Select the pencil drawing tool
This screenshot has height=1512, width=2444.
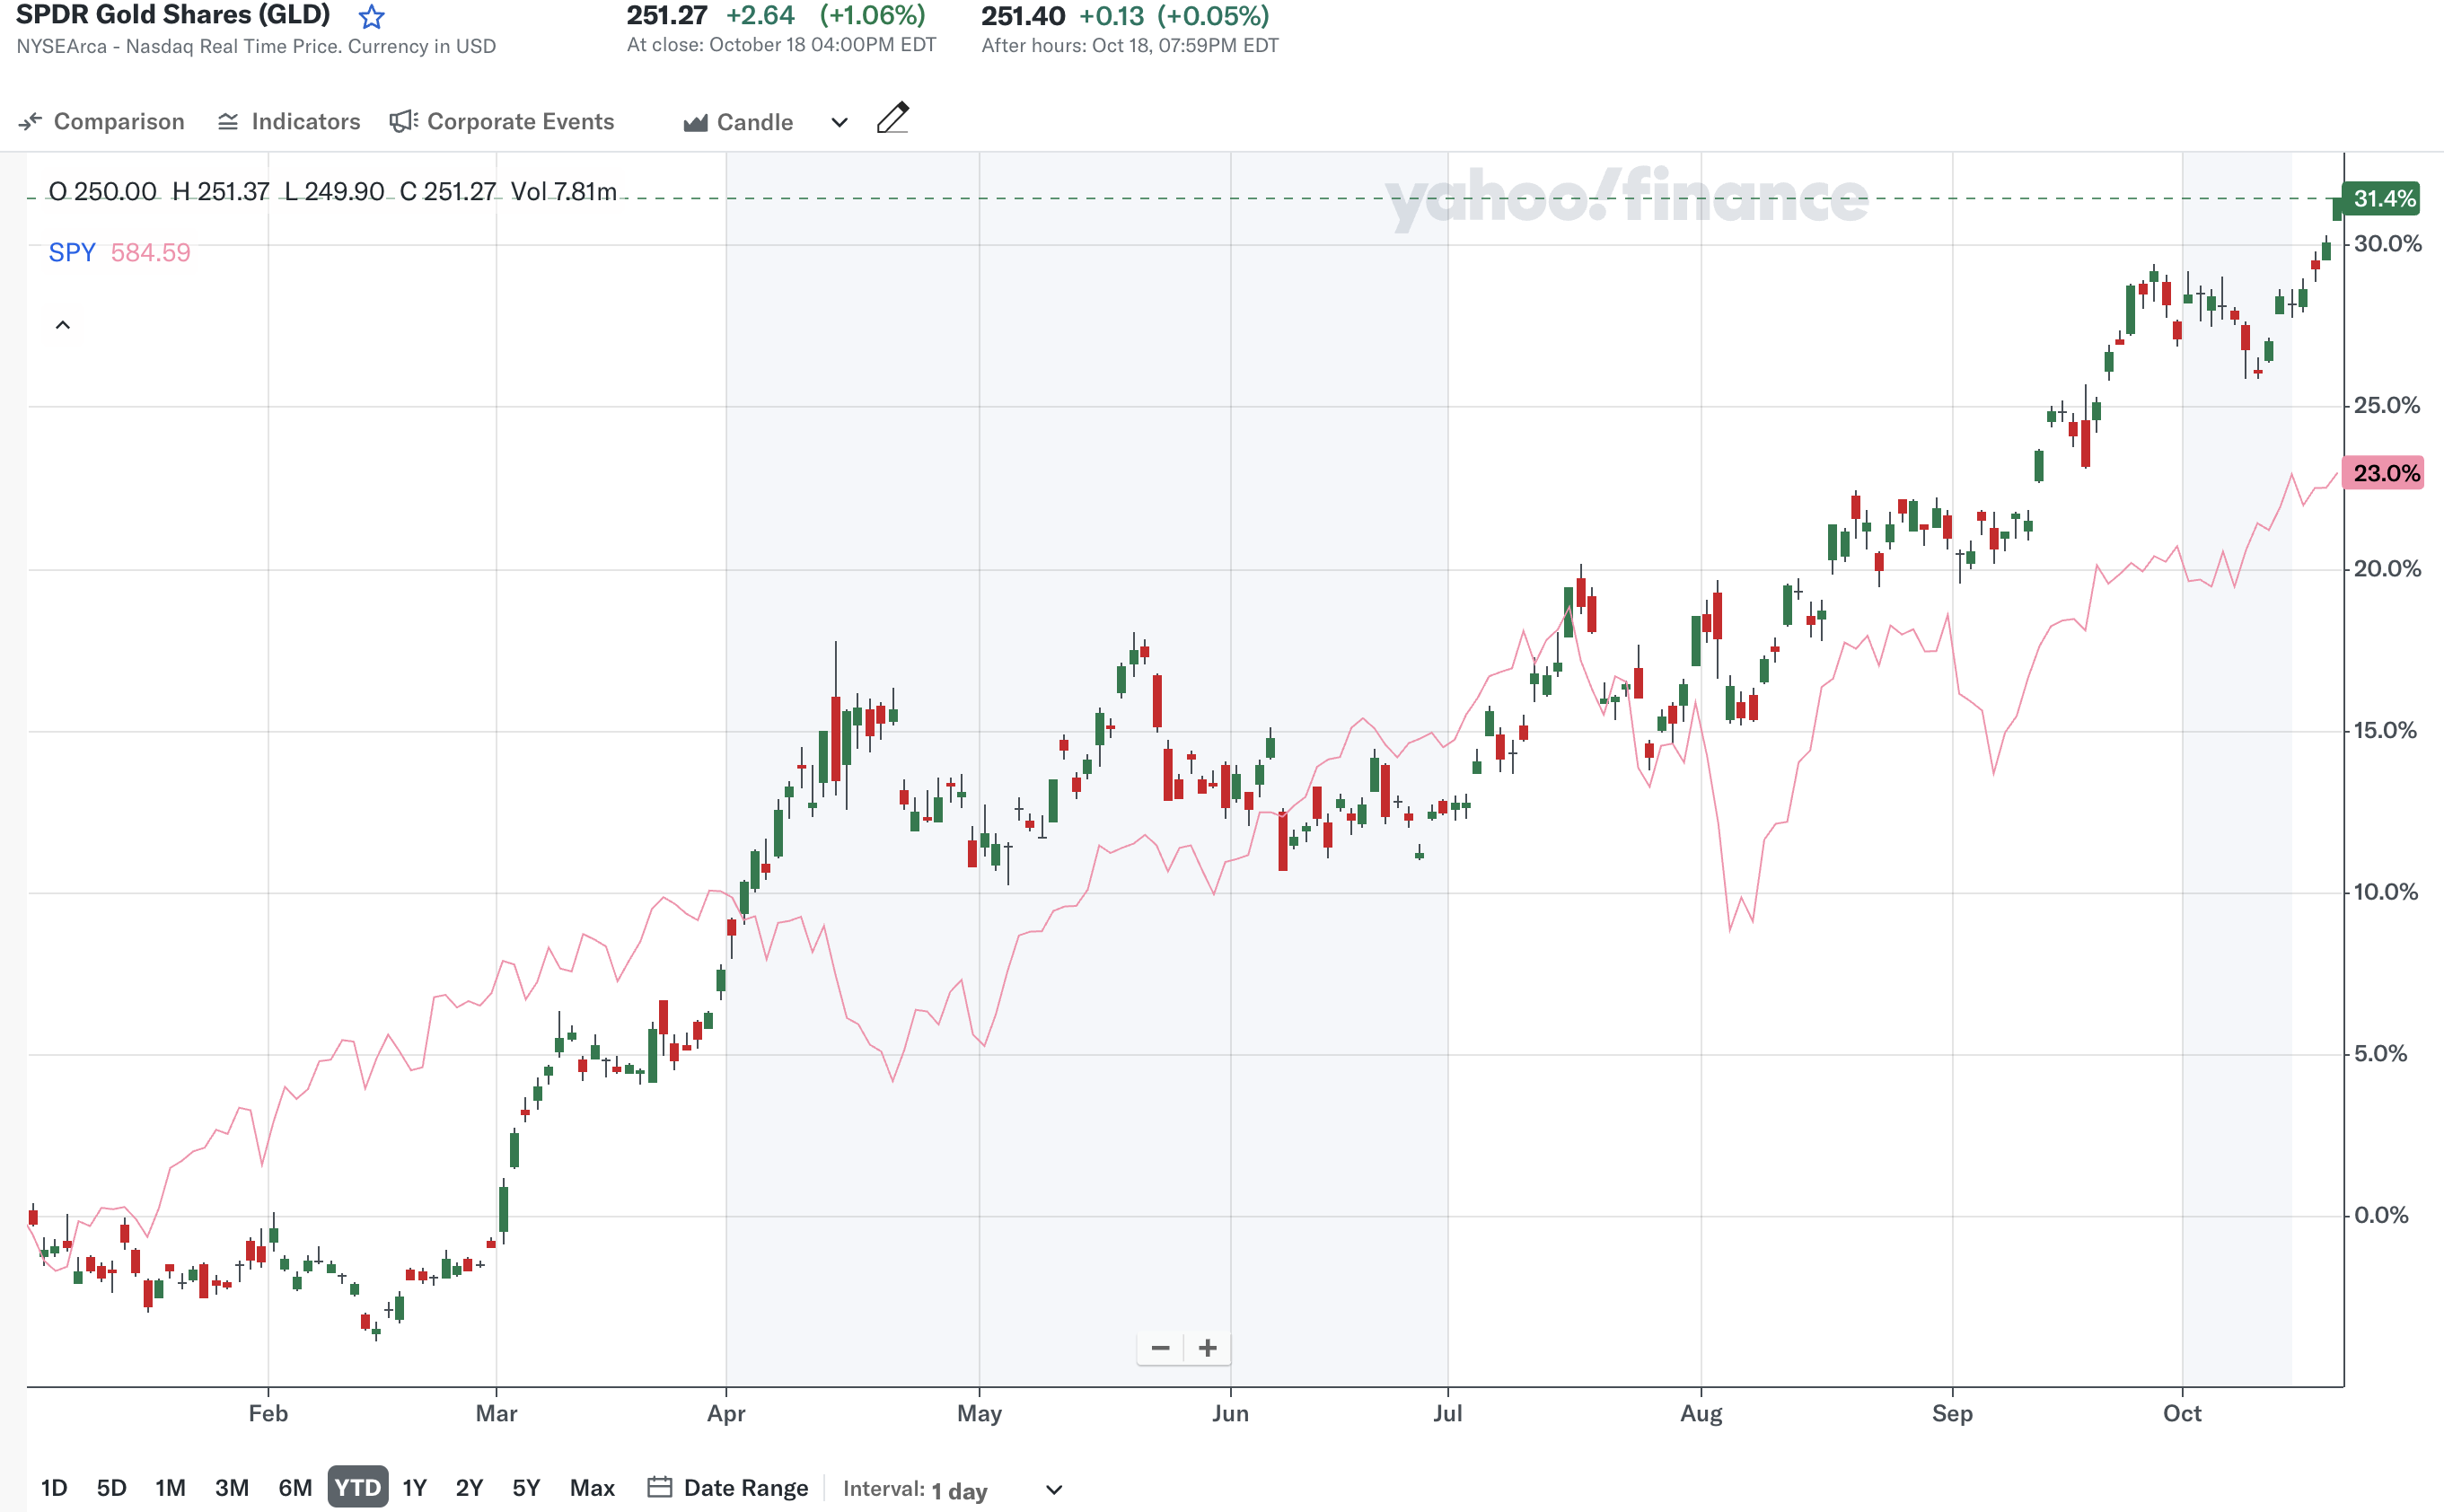tap(892, 118)
